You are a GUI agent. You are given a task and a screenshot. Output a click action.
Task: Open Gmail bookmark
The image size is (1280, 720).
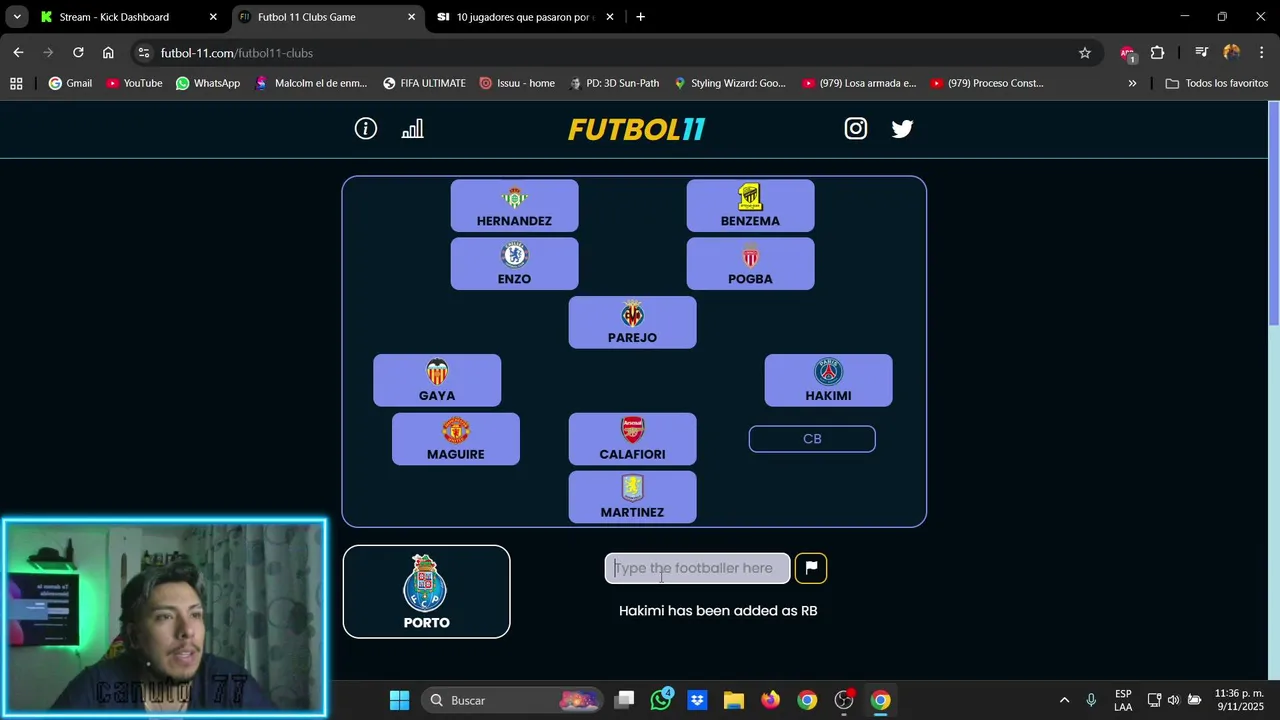[x=70, y=83]
